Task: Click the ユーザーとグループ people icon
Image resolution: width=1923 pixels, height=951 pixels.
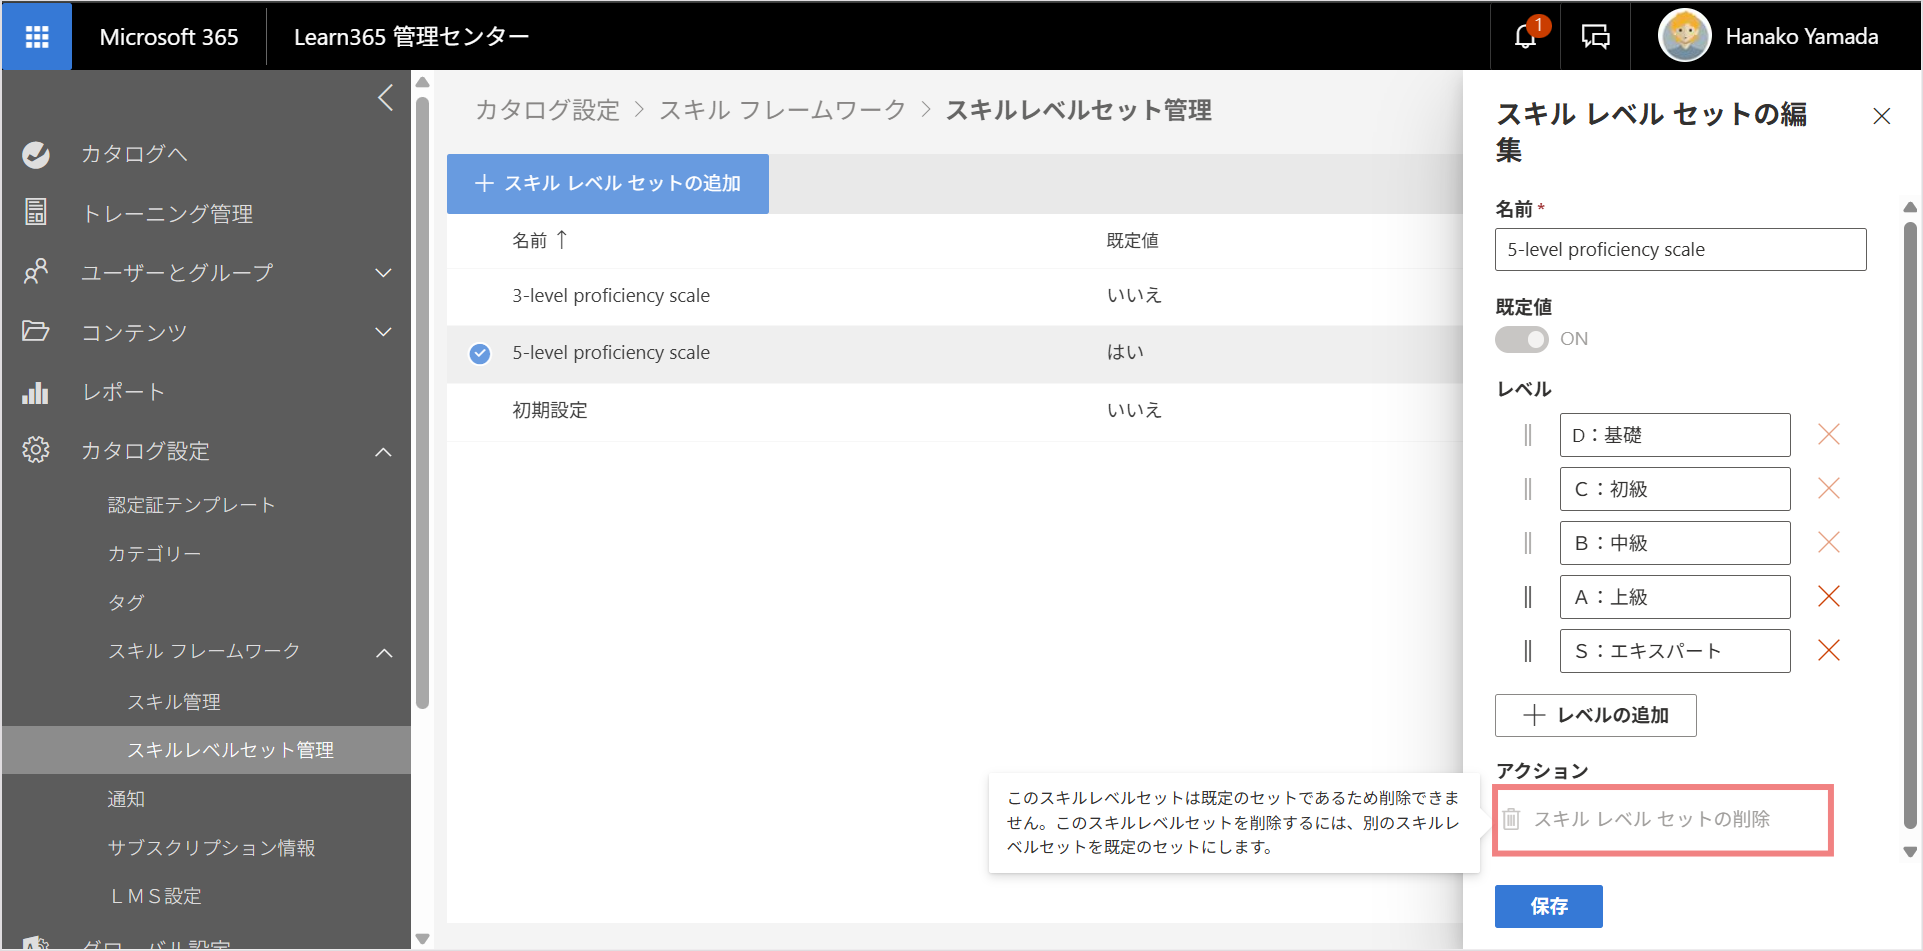Action: [36, 271]
